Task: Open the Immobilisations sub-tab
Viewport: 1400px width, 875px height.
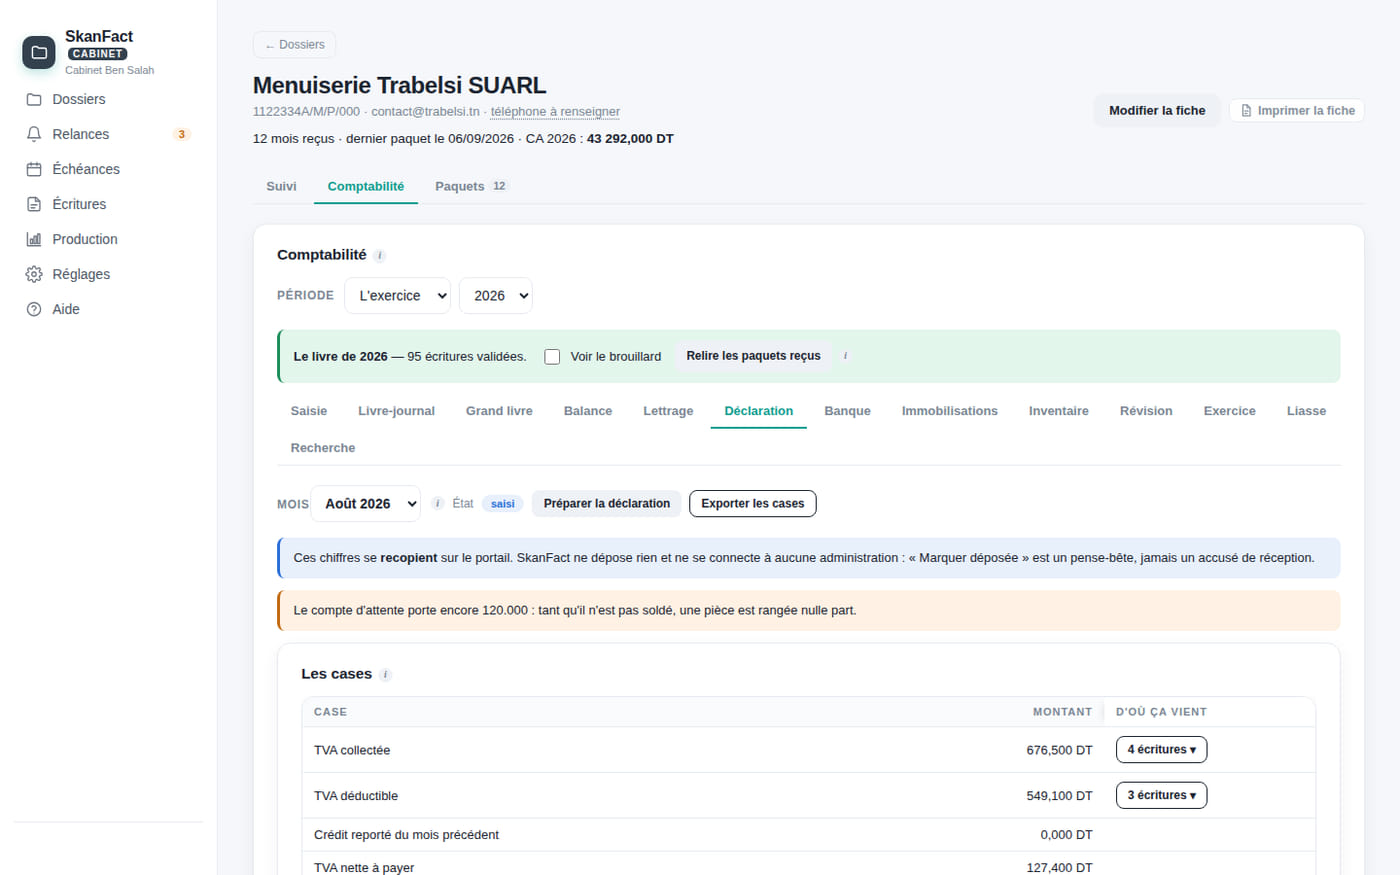Action: pyautogui.click(x=950, y=411)
